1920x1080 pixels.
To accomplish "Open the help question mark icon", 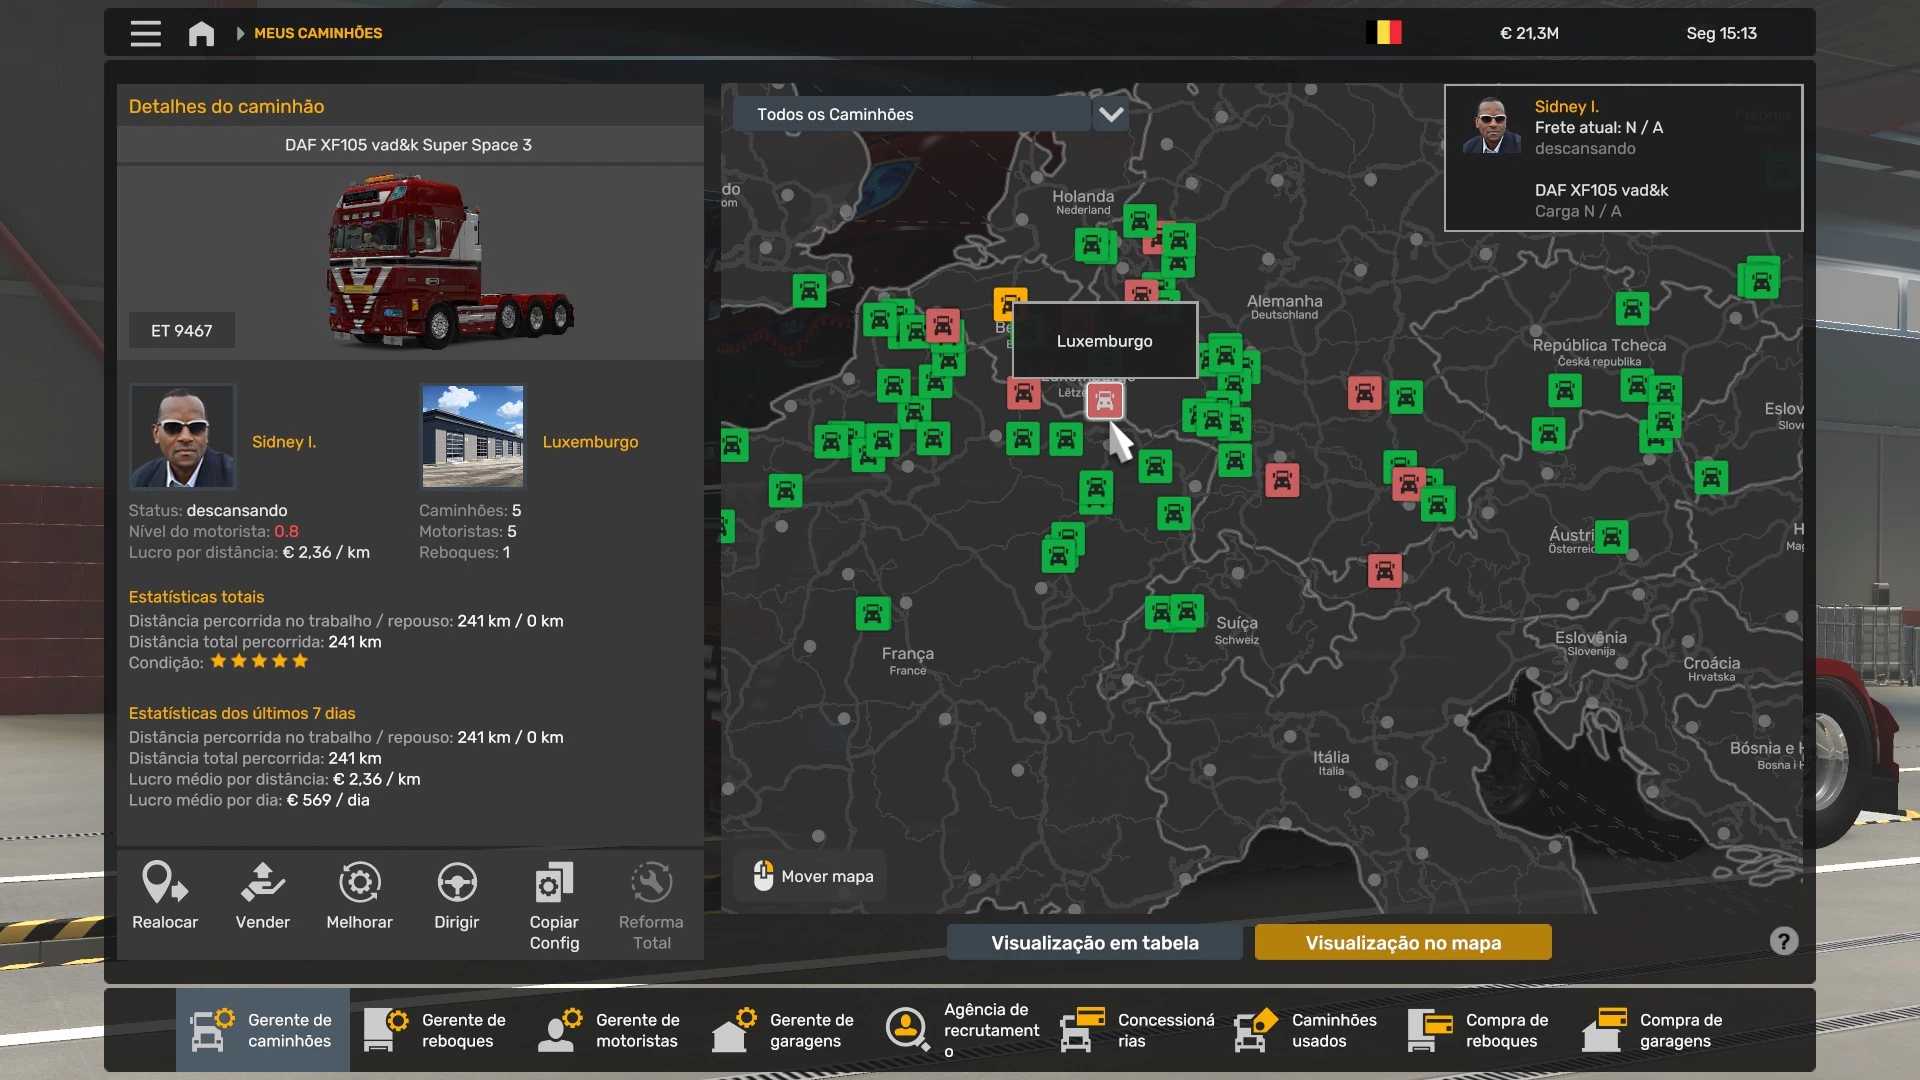I will coord(1783,941).
